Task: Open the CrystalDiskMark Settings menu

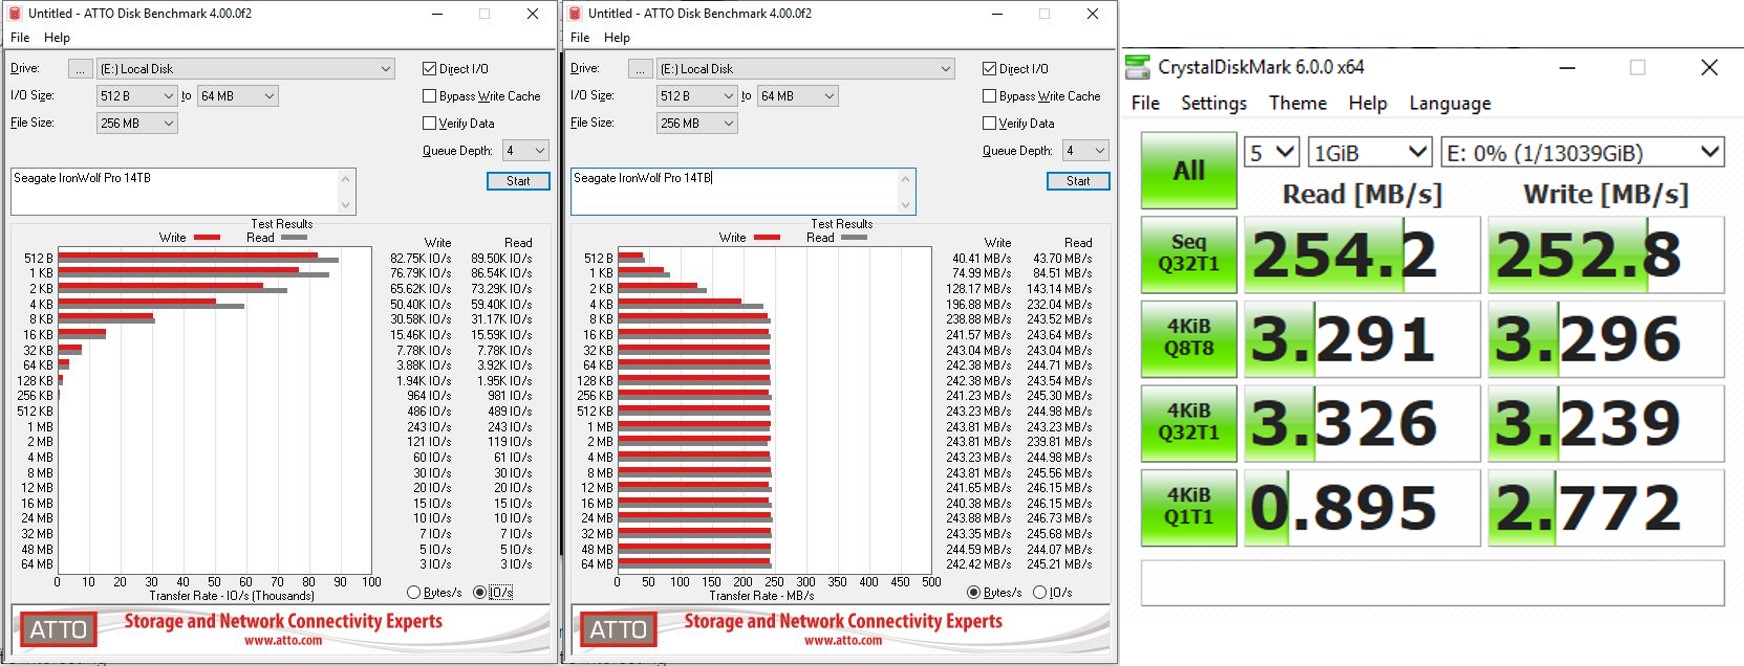Action: 1214,103
